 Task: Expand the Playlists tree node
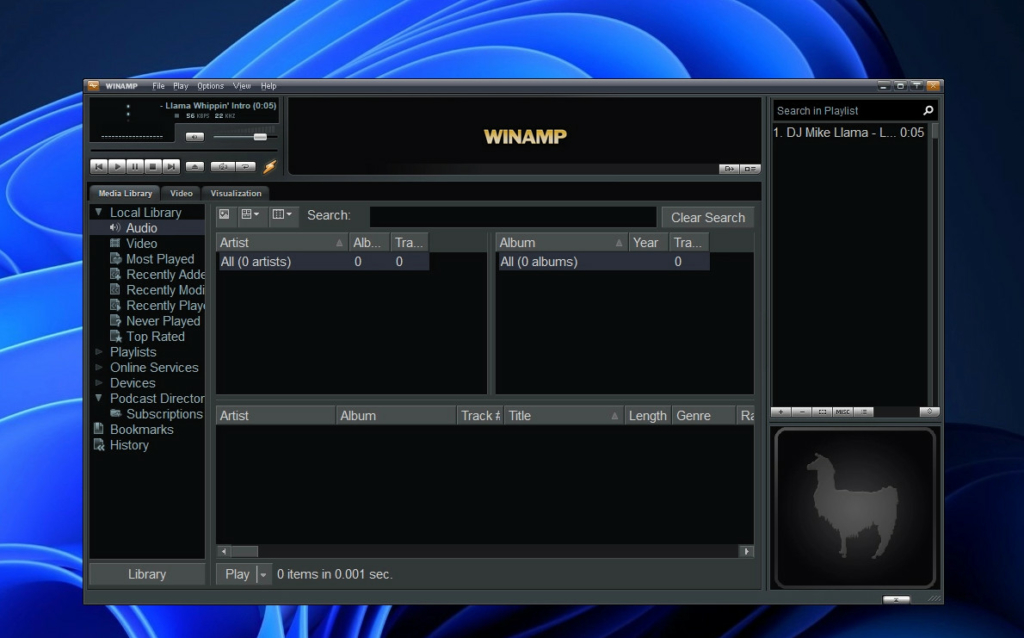[99, 352]
